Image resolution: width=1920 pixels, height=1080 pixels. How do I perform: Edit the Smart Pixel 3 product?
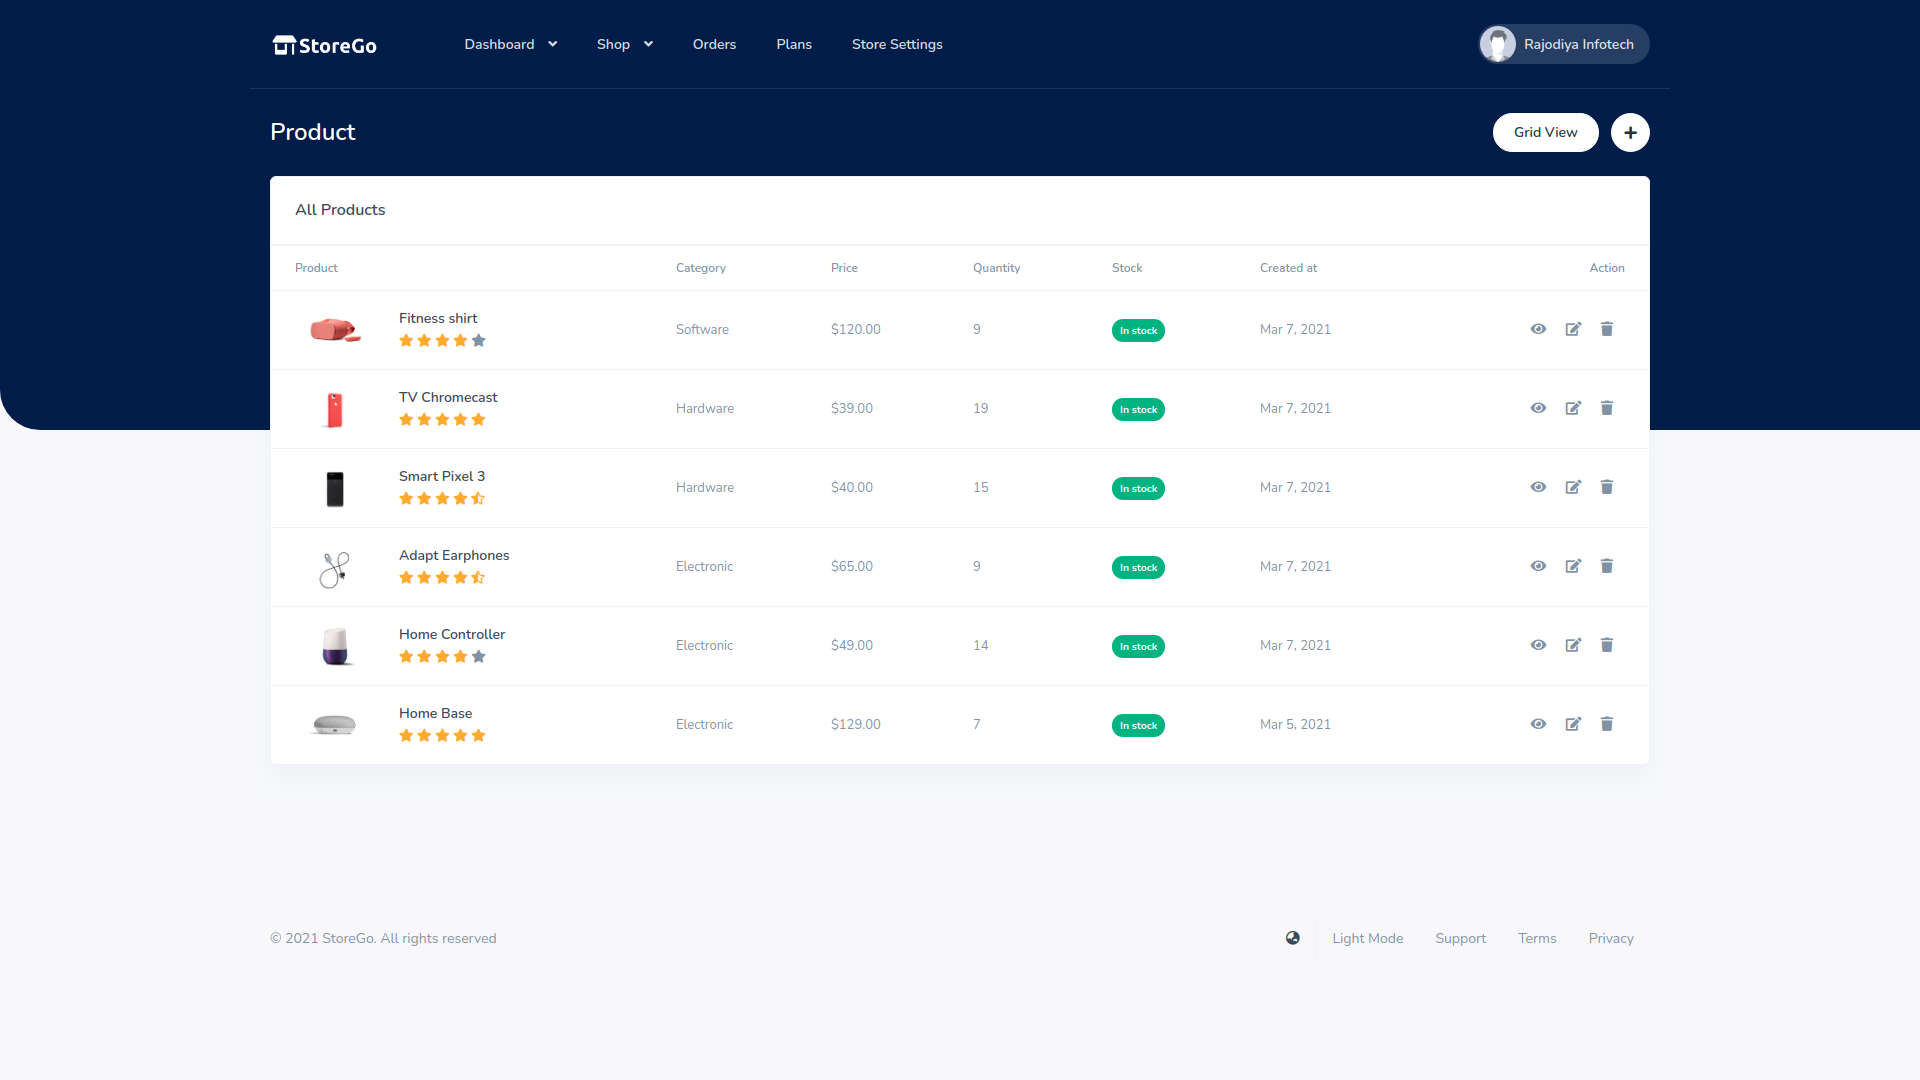pos(1573,487)
